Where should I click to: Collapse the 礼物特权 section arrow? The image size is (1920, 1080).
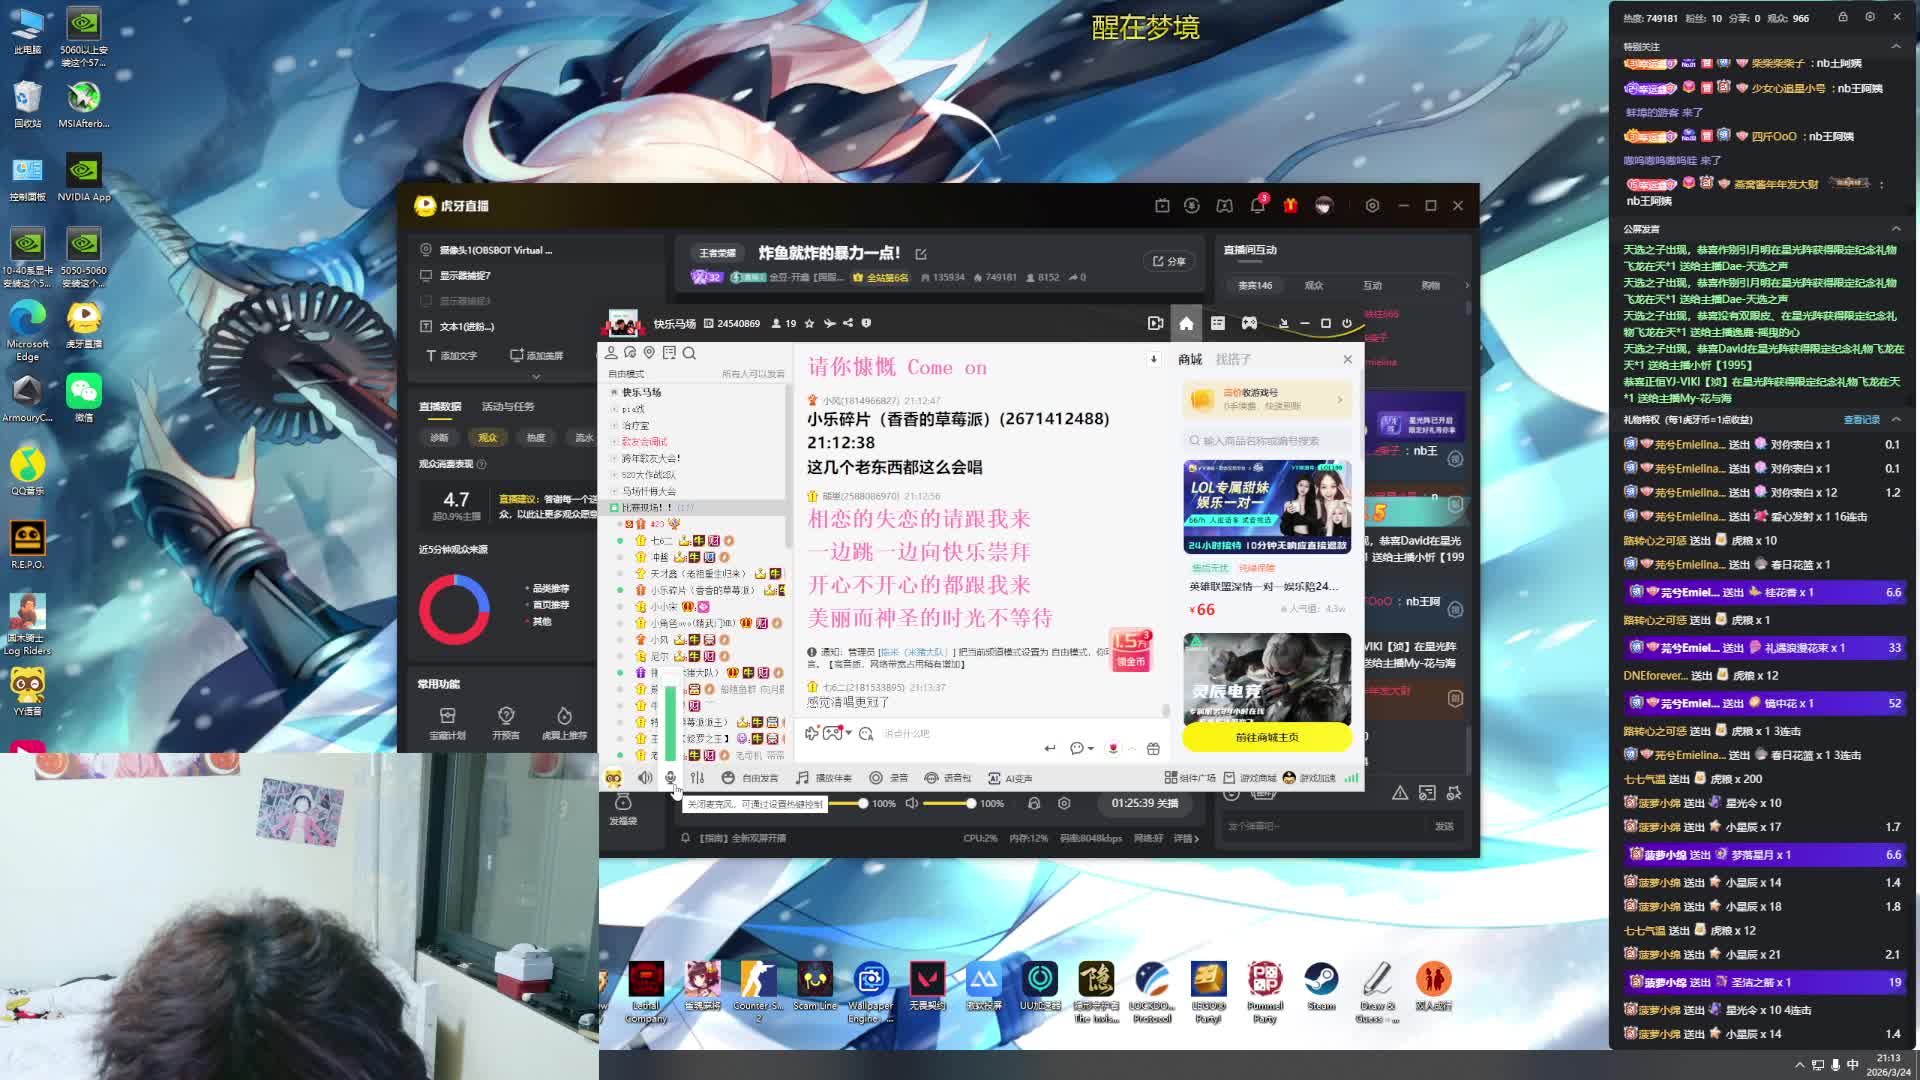pos(1896,420)
